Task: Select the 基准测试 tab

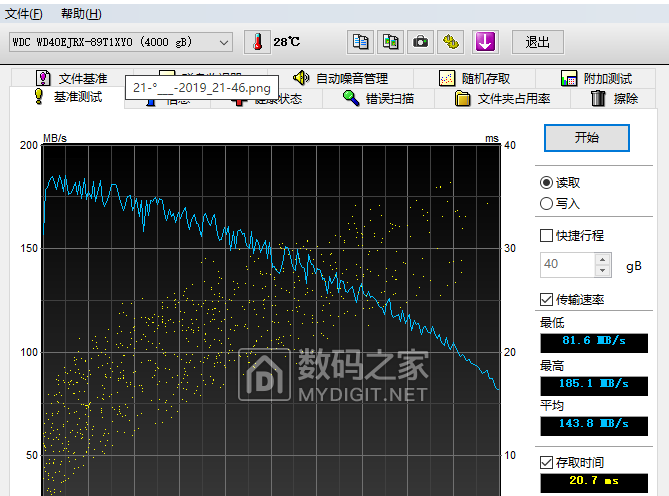Action: tap(67, 97)
